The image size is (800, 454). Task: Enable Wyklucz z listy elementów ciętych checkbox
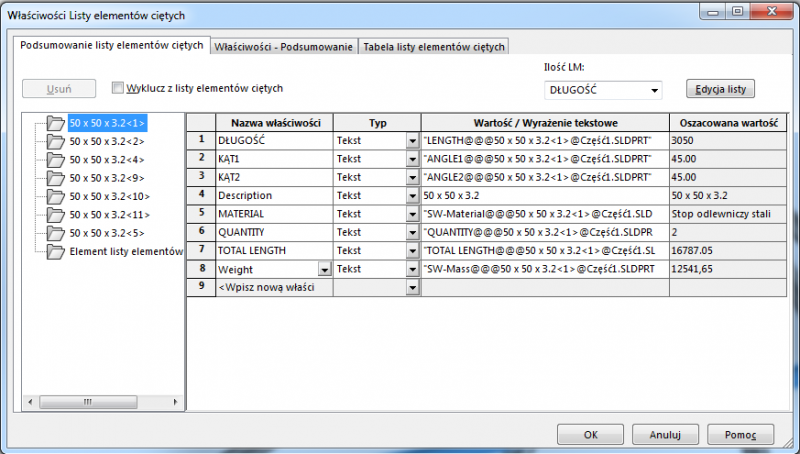click(118, 88)
